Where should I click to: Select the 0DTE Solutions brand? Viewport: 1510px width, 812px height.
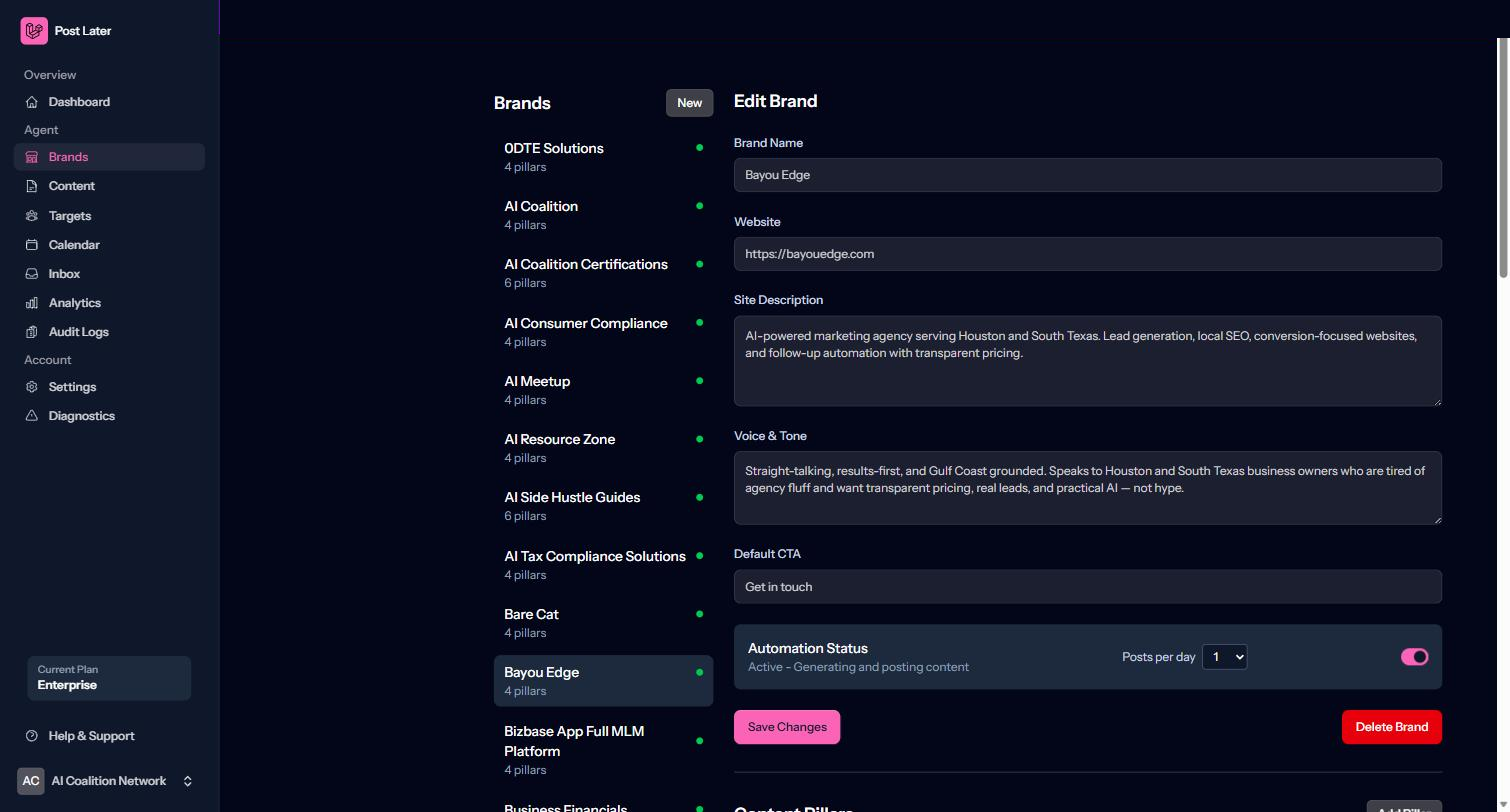[x=603, y=157]
